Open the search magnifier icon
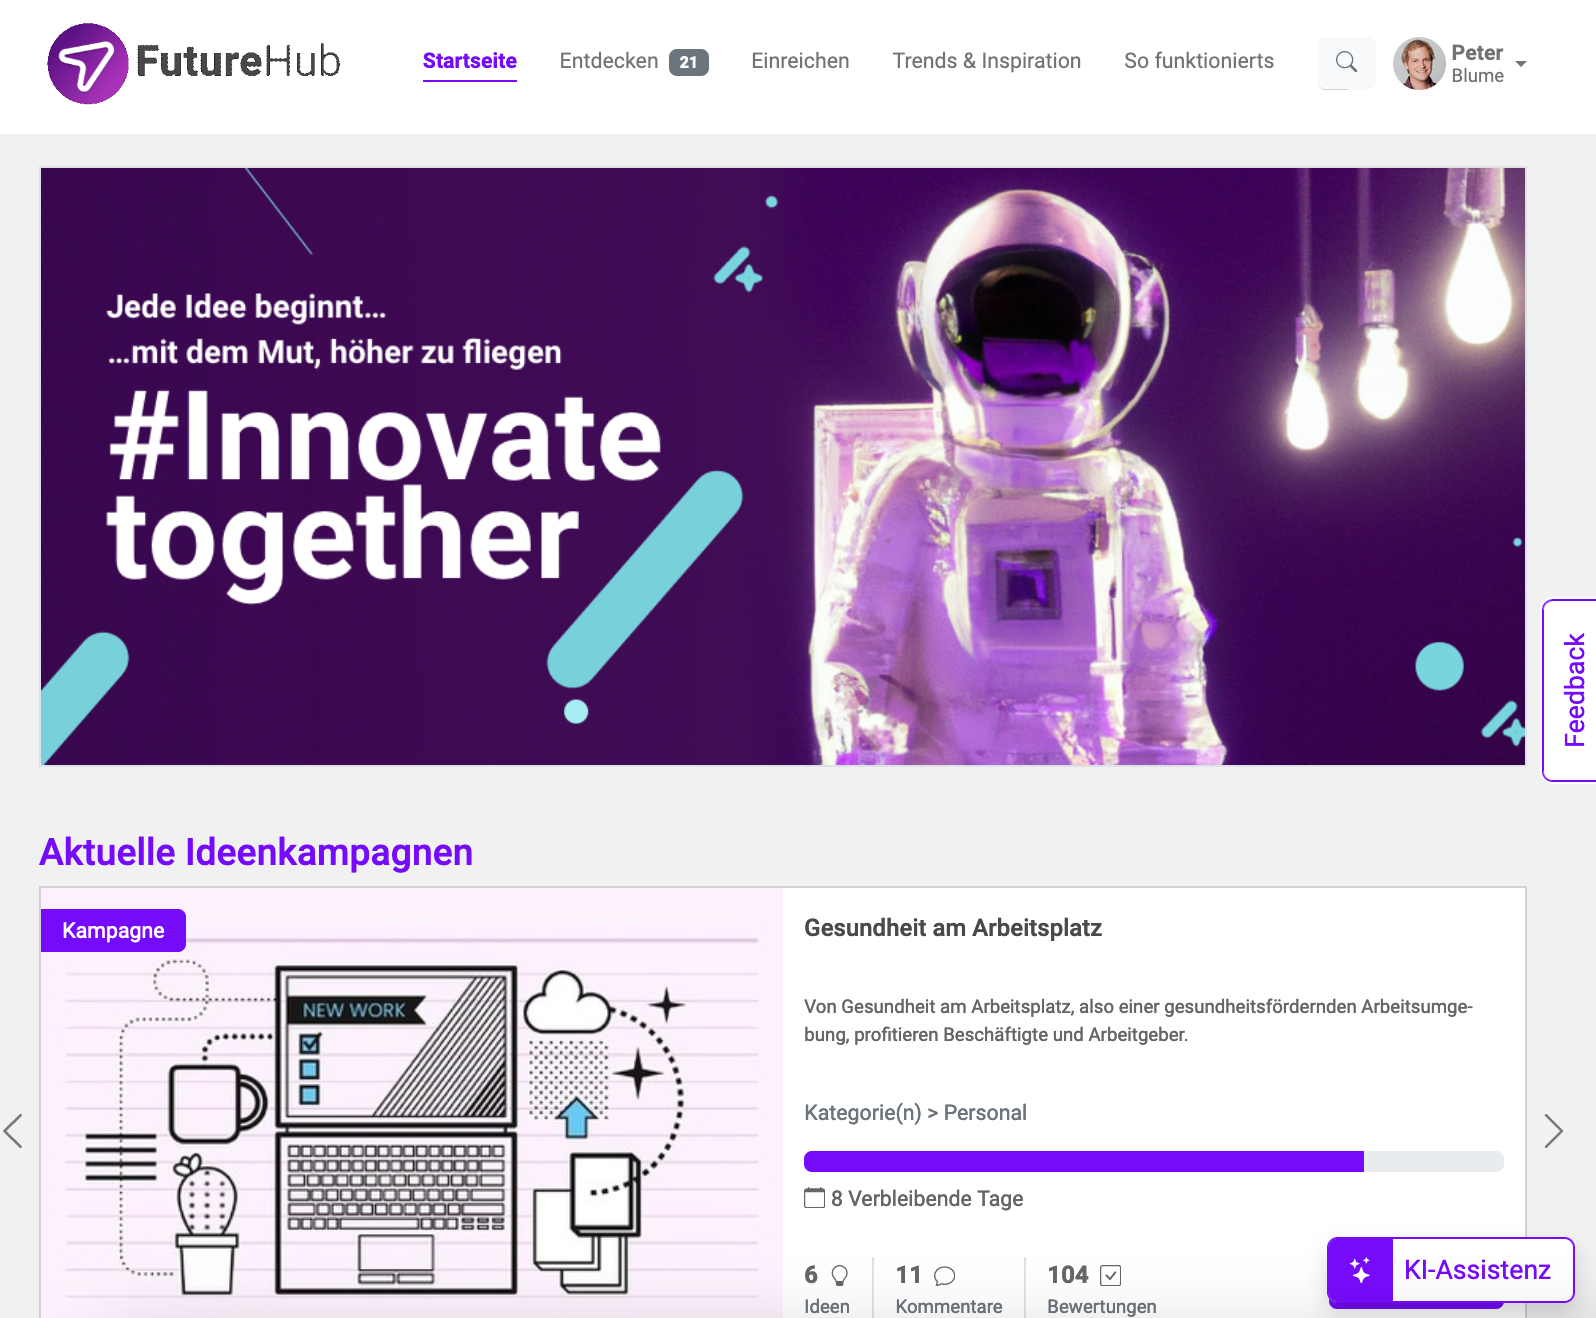 (1346, 62)
